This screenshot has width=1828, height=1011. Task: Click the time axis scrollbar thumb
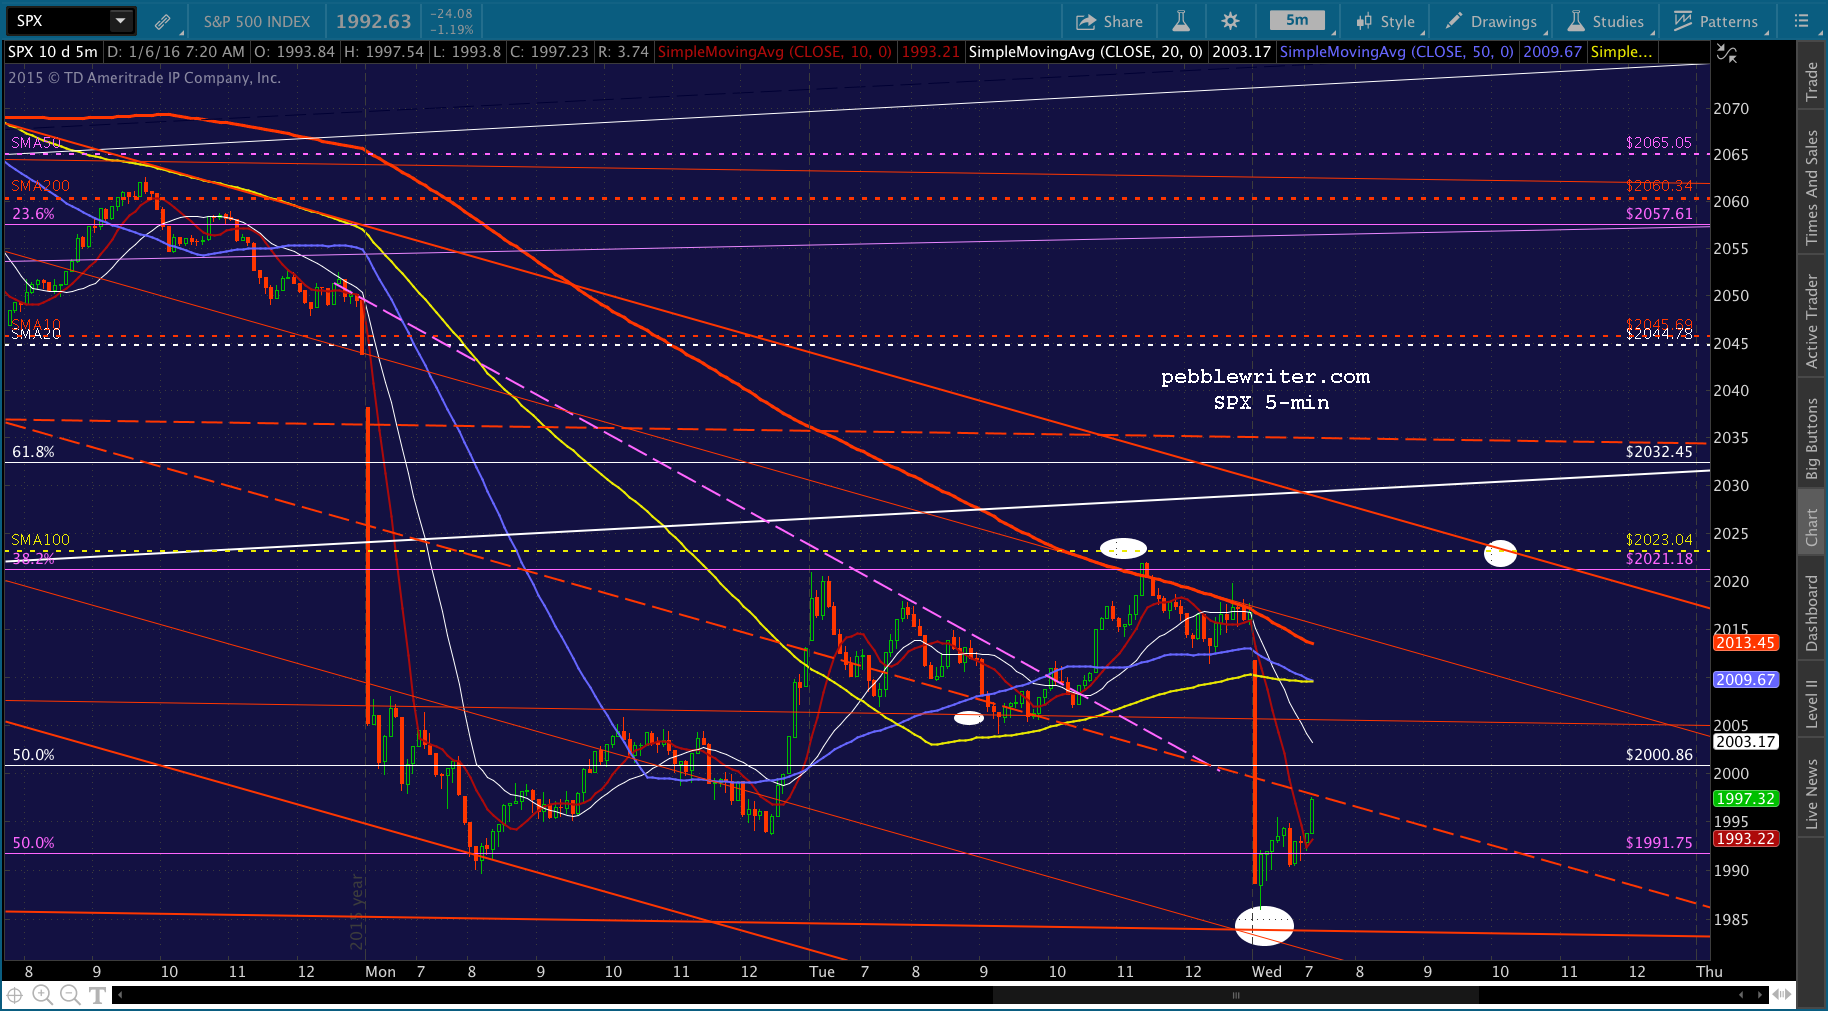pyautogui.click(x=1236, y=995)
